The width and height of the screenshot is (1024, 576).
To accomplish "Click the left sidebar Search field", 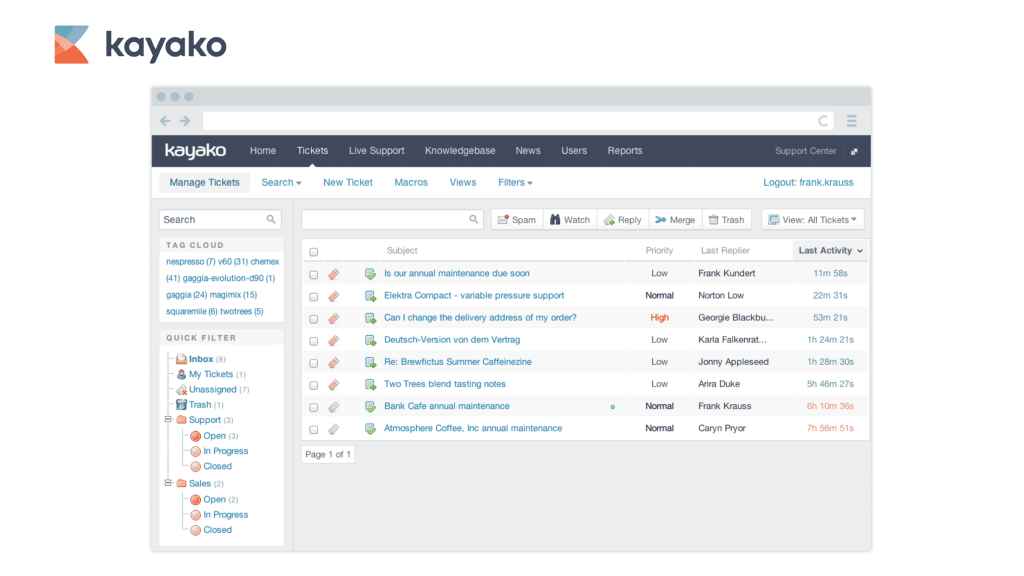I will 212,220.
